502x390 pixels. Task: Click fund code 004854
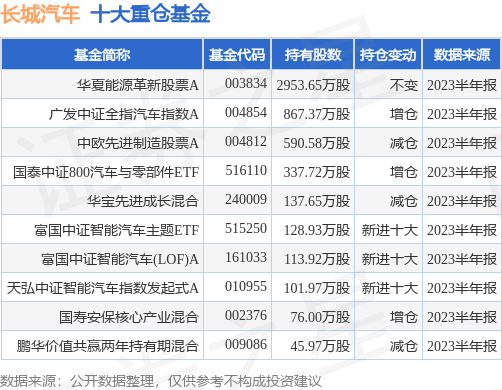pos(246,112)
